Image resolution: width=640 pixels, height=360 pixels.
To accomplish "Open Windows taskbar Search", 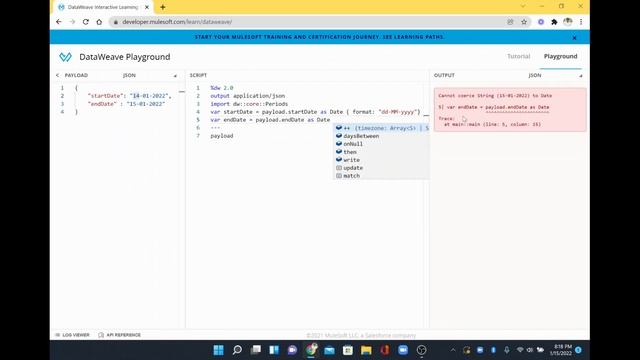I will click(237, 350).
